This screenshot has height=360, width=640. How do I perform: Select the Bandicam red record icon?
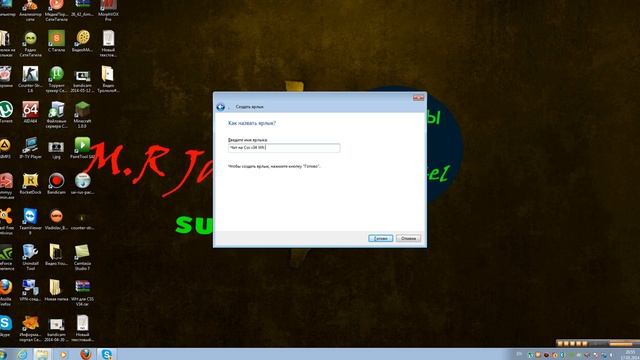click(x=56, y=183)
